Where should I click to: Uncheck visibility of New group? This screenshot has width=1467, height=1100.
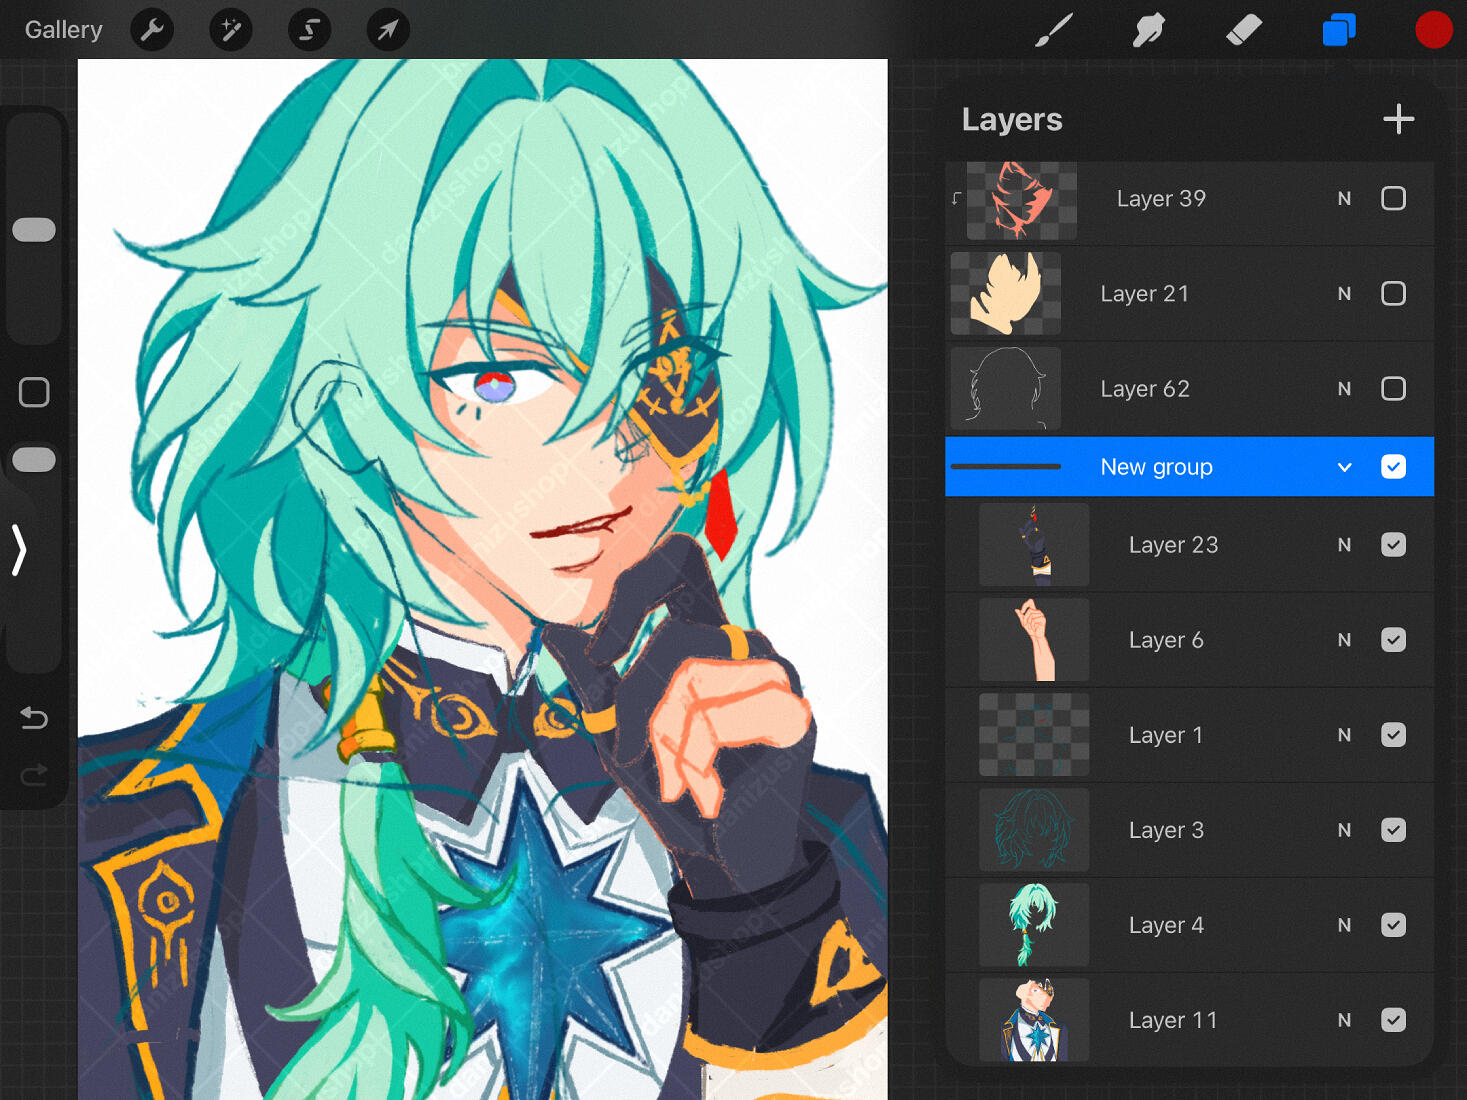tap(1393, 467)
